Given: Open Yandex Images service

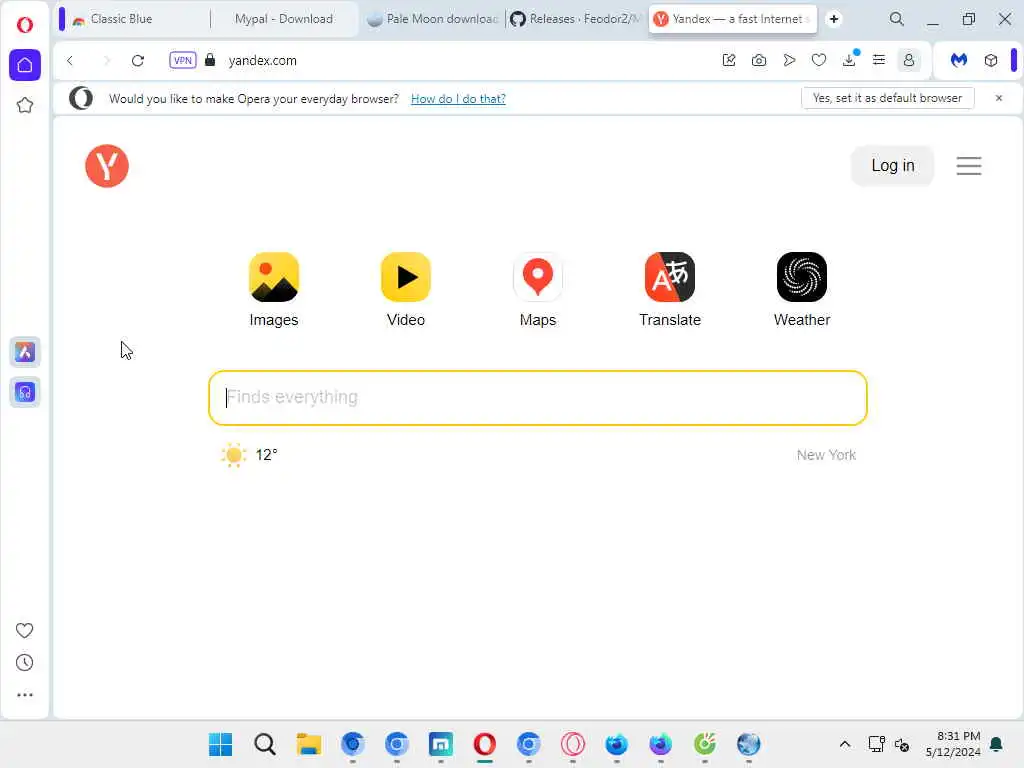Looking at the screenshot, I should tap(274, 289).
